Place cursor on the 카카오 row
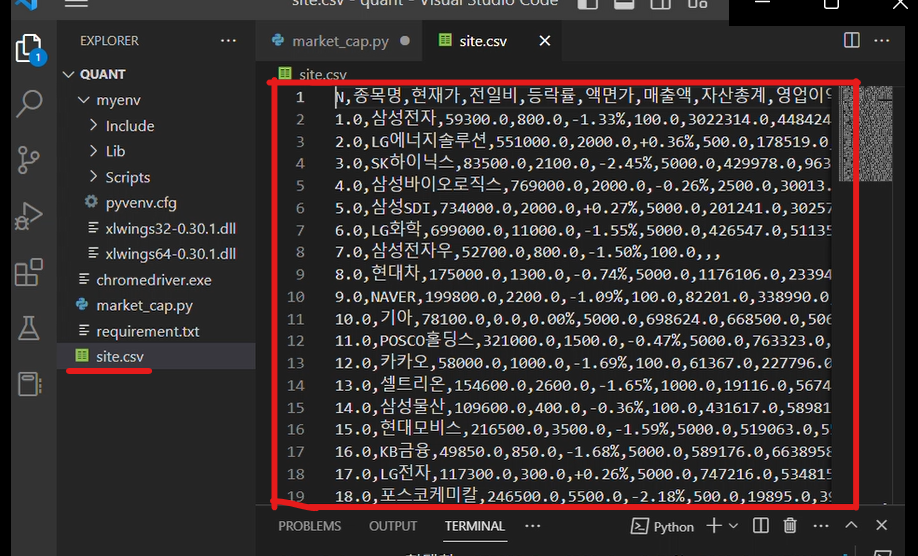 (x=583, y=363)
